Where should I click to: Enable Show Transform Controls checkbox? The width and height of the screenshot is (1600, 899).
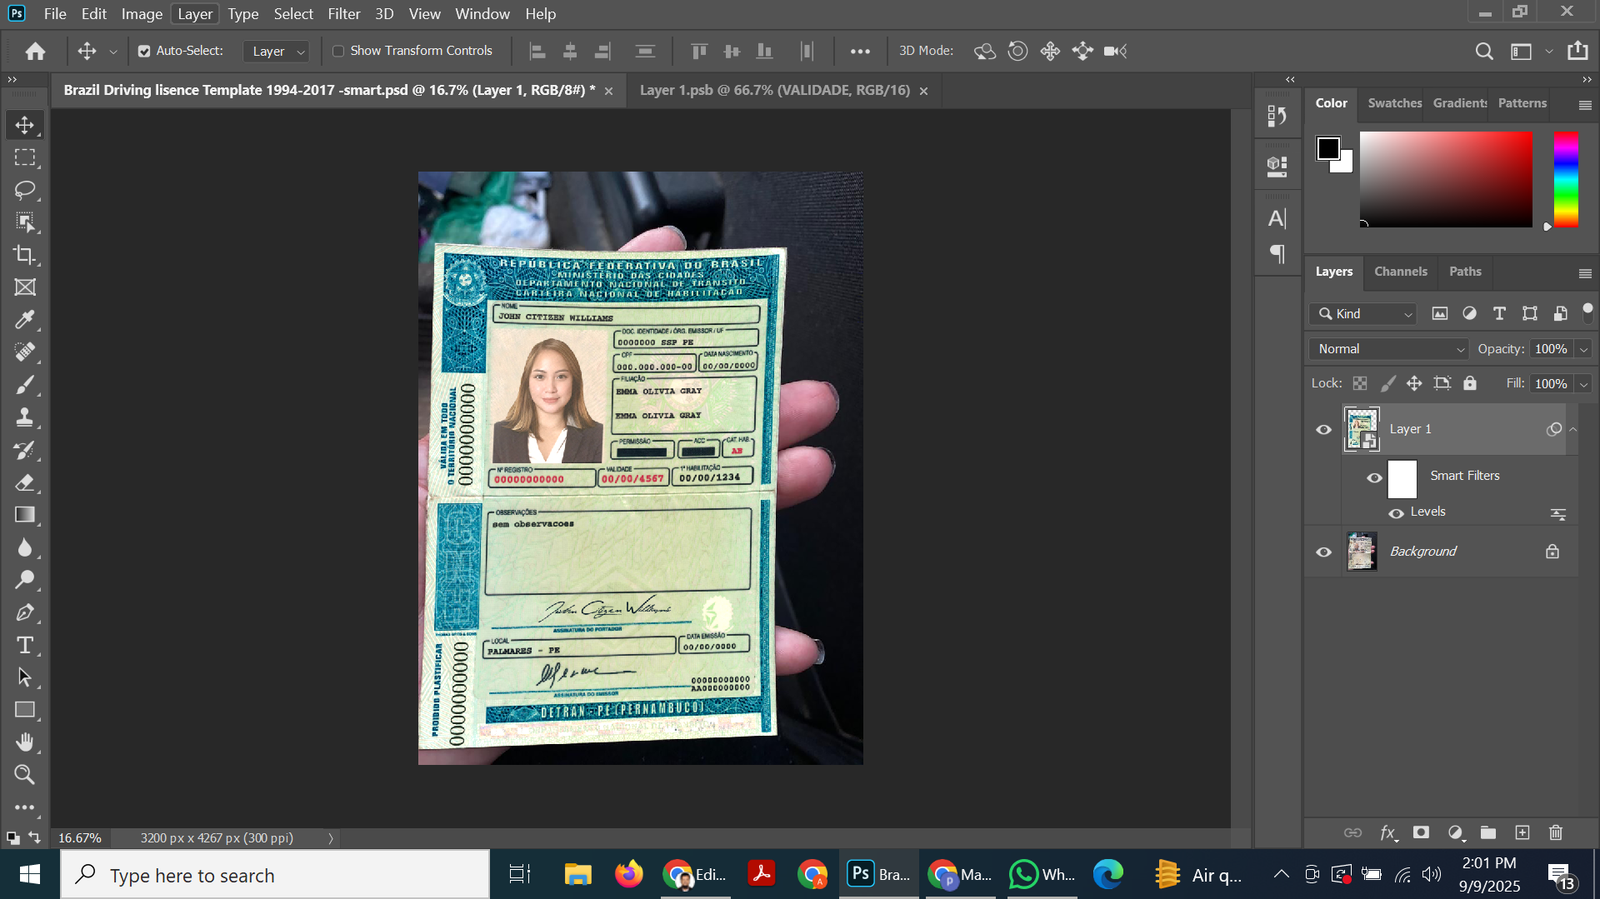338,51
